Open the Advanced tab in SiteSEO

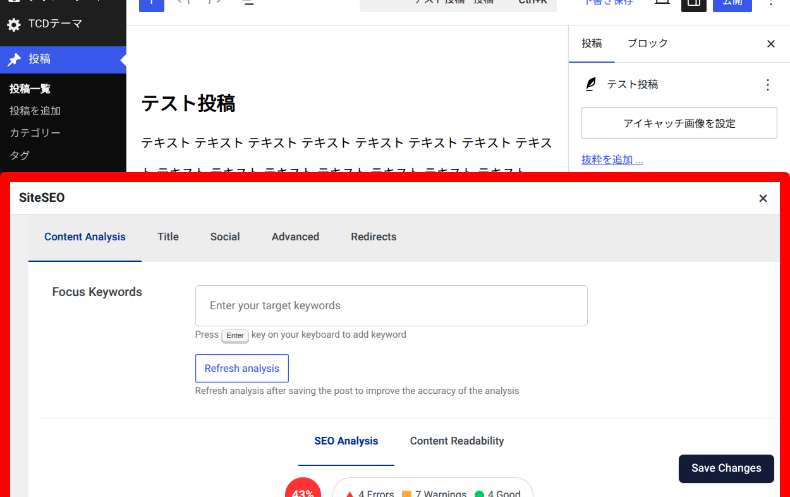(295, 237)
